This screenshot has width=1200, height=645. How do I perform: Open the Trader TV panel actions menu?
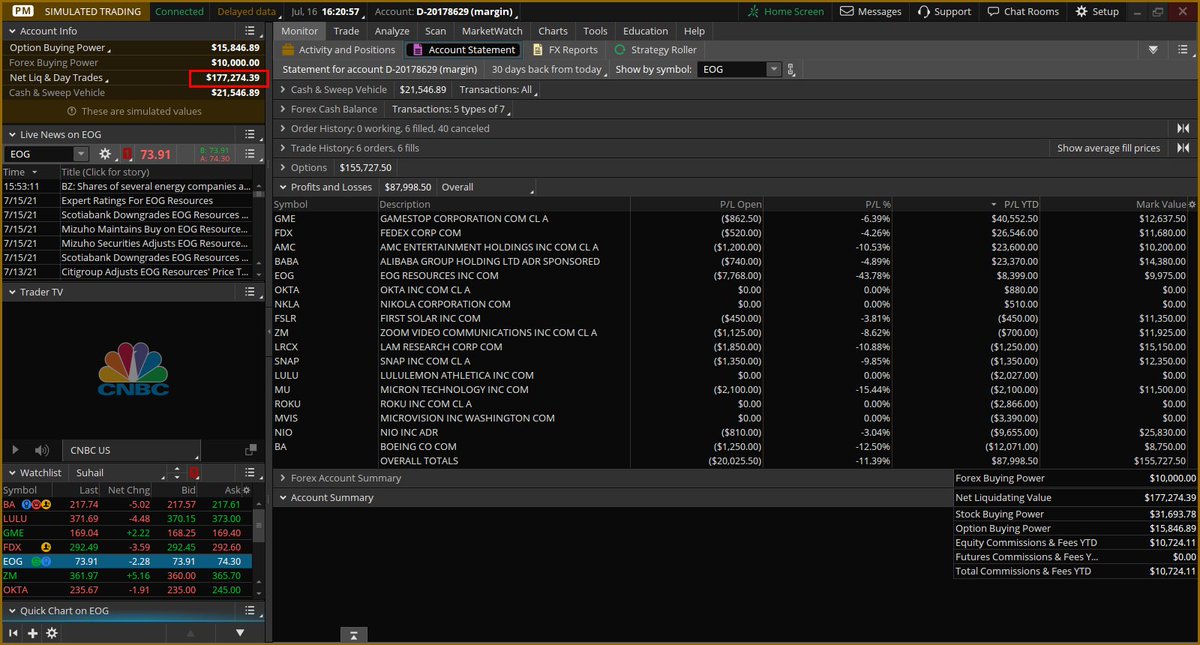[250, 292]
